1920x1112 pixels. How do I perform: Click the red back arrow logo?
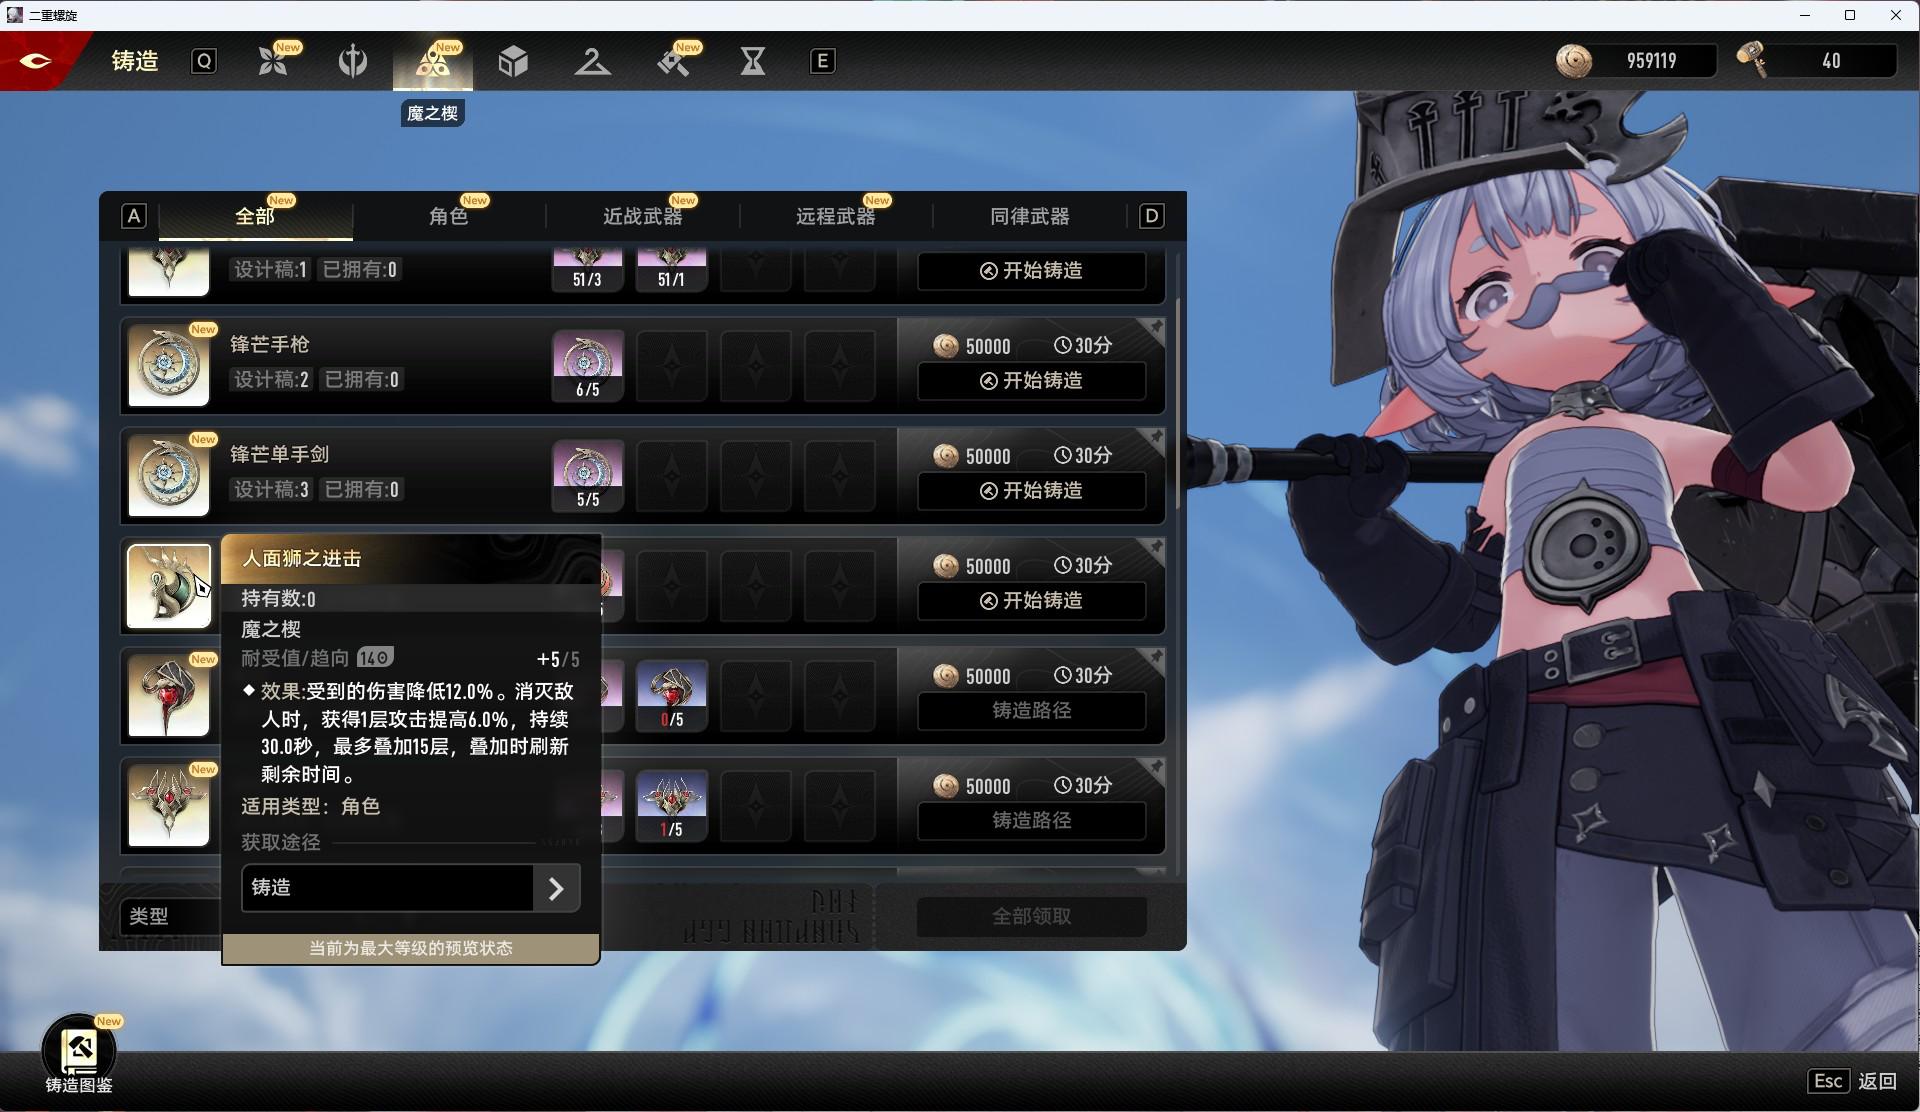coord(36,61)
